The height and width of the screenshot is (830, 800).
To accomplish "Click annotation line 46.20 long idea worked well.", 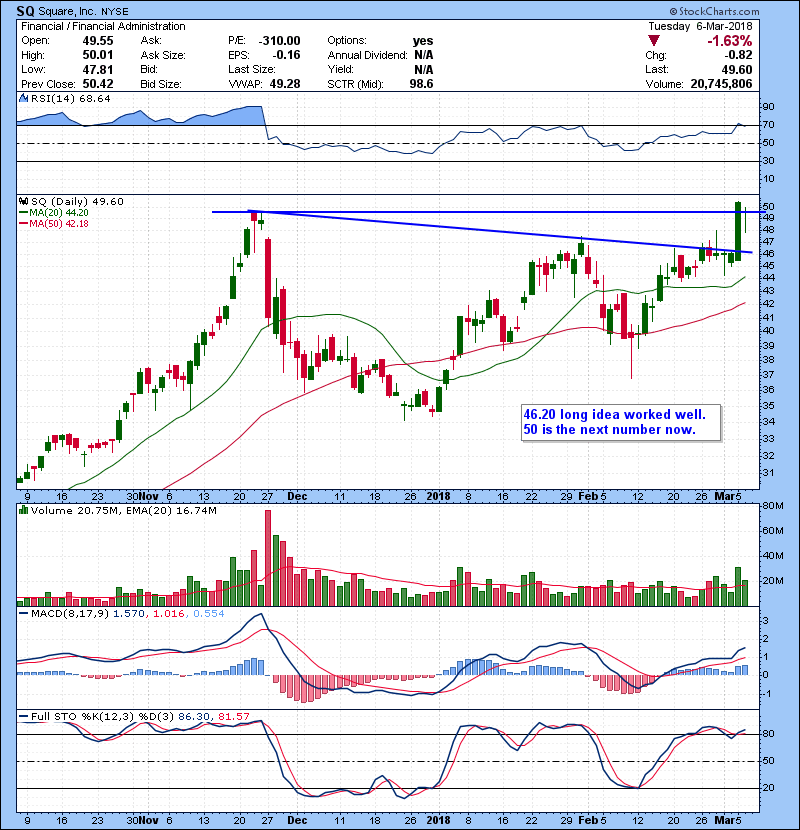I will pos(614,414).
